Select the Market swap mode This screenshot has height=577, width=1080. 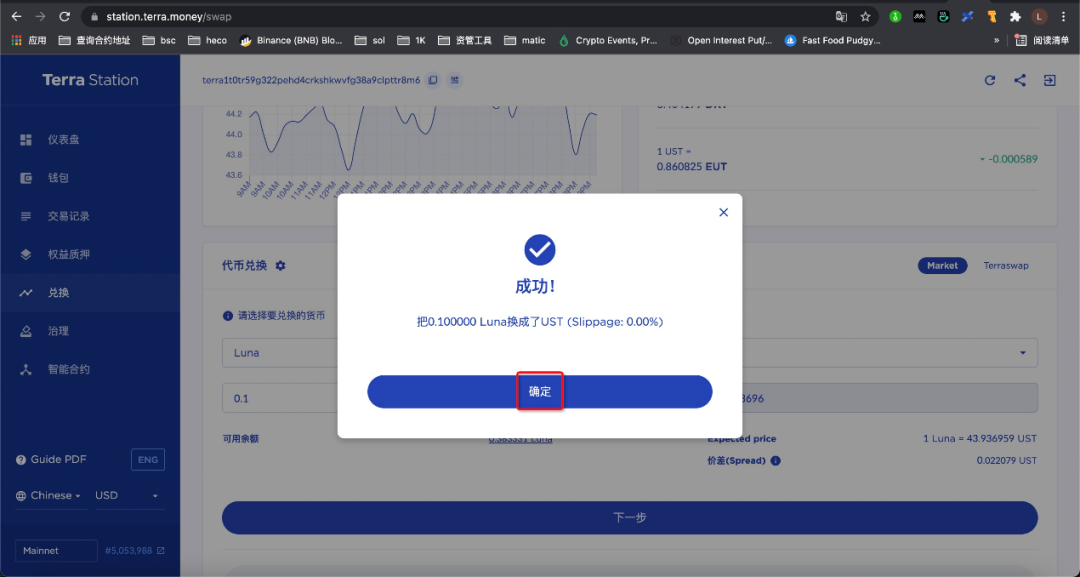pos(942,265)
